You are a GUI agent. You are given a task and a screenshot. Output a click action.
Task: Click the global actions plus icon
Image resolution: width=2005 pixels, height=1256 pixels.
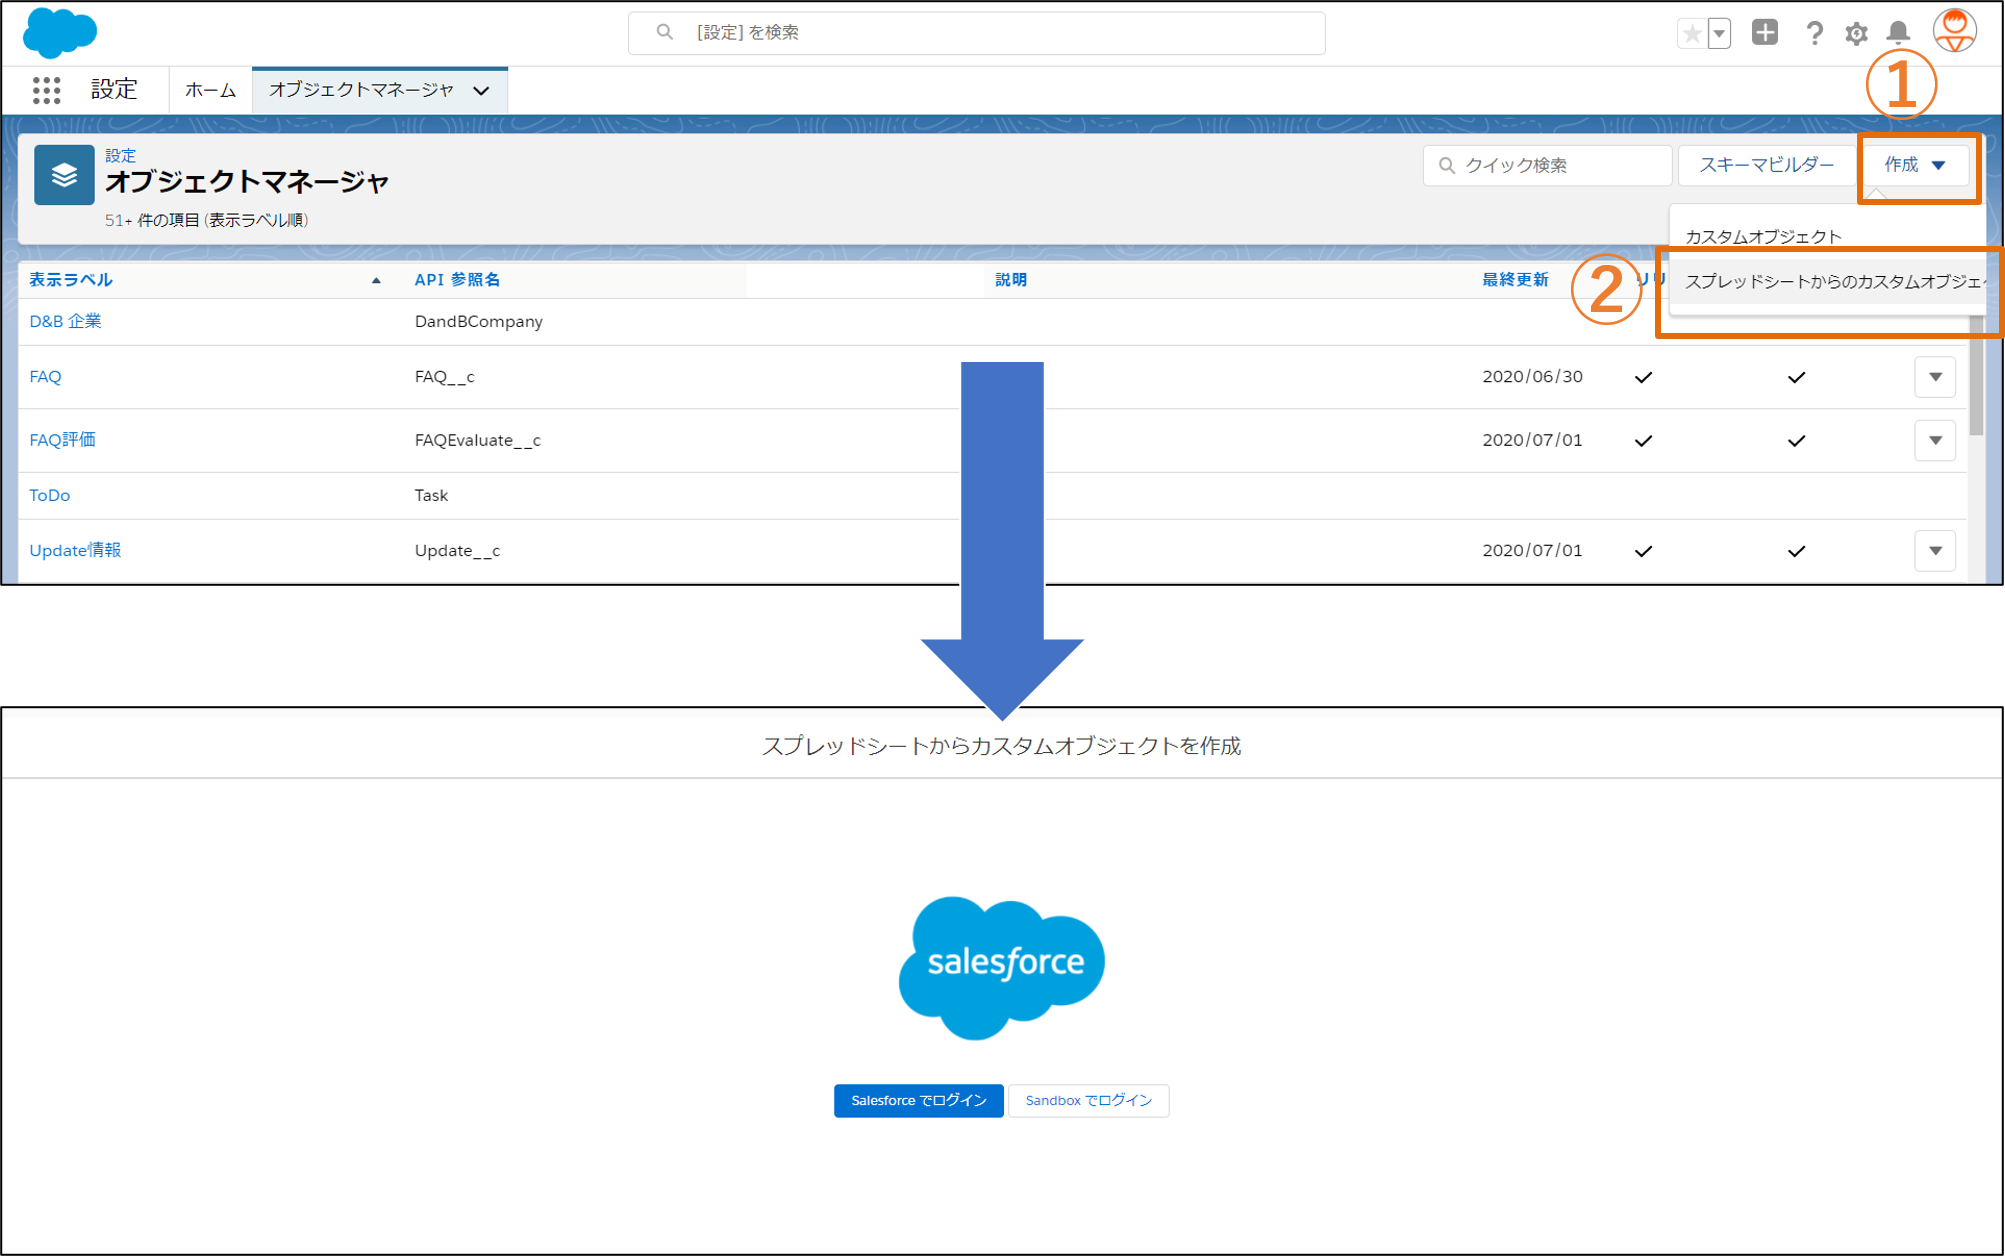click(1765, 32)
